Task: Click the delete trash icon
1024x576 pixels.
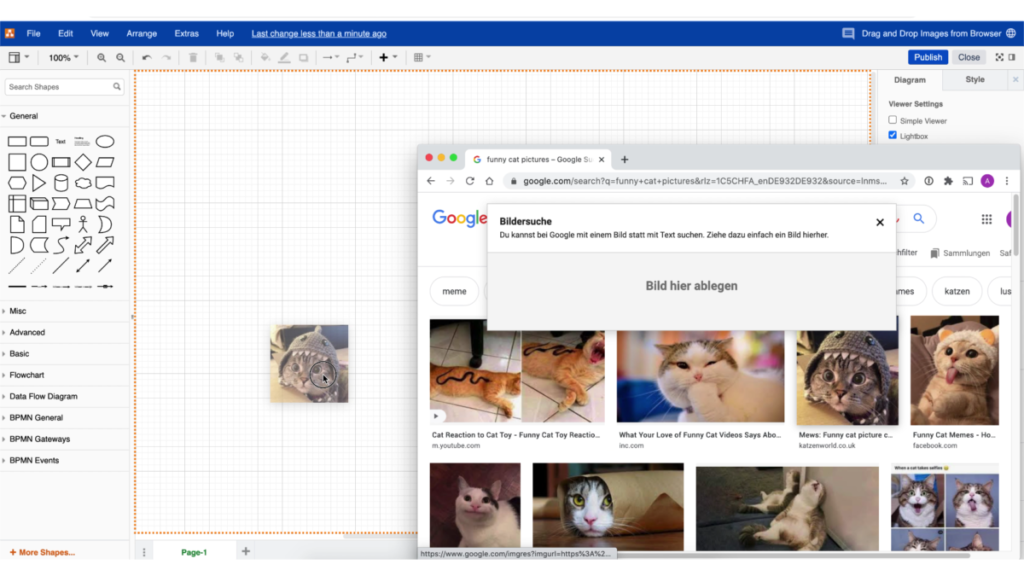Action: 193,58
